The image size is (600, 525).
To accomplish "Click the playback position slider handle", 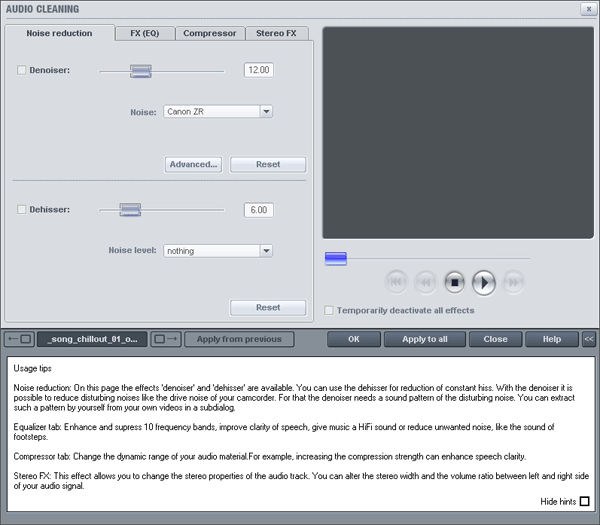I will point(336,259).
